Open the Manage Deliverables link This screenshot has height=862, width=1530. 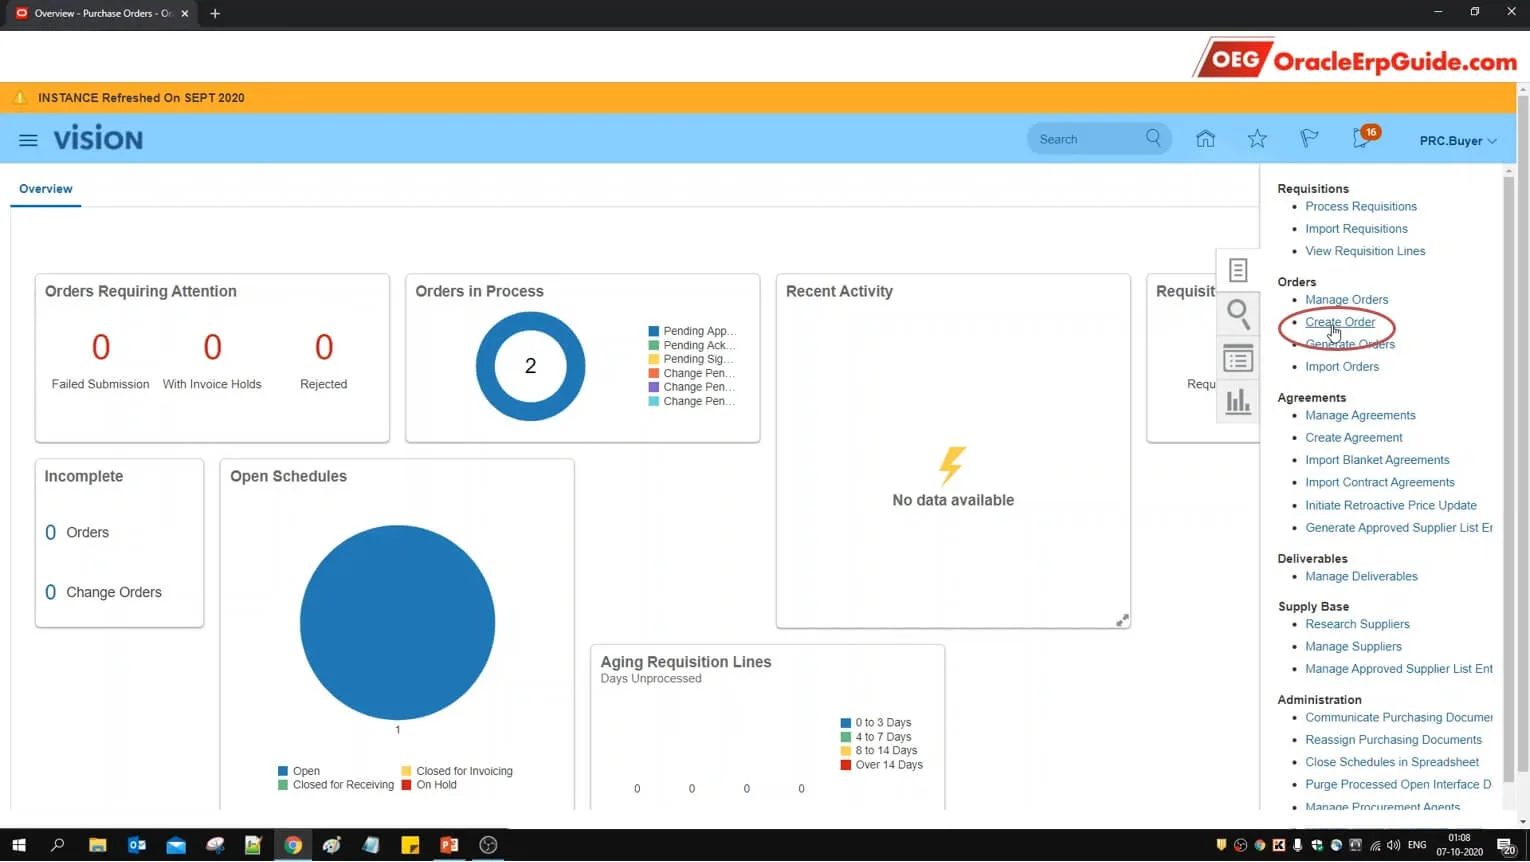click(x=1361, y=577)
